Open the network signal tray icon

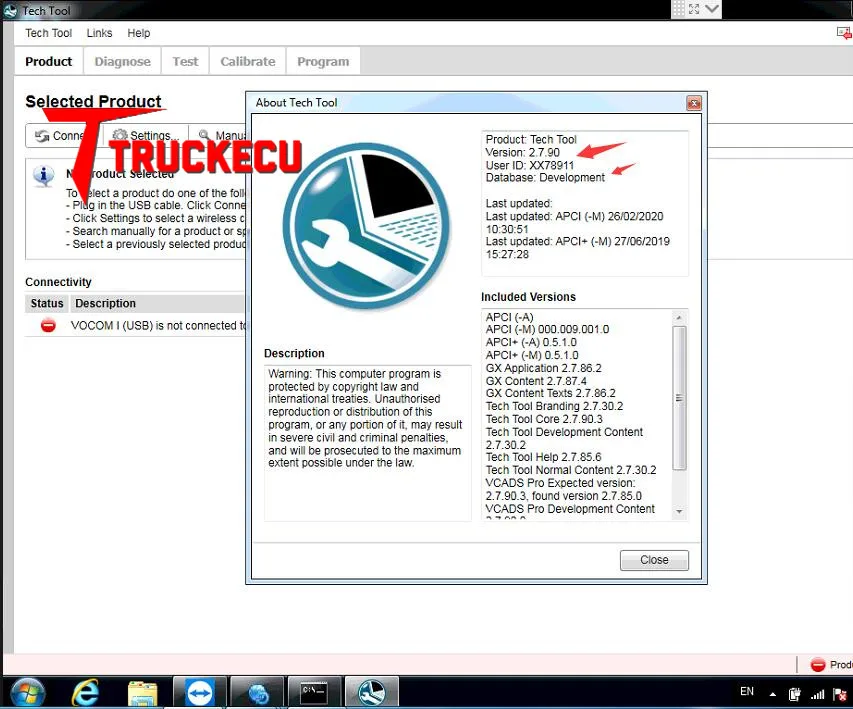point(817,694)
